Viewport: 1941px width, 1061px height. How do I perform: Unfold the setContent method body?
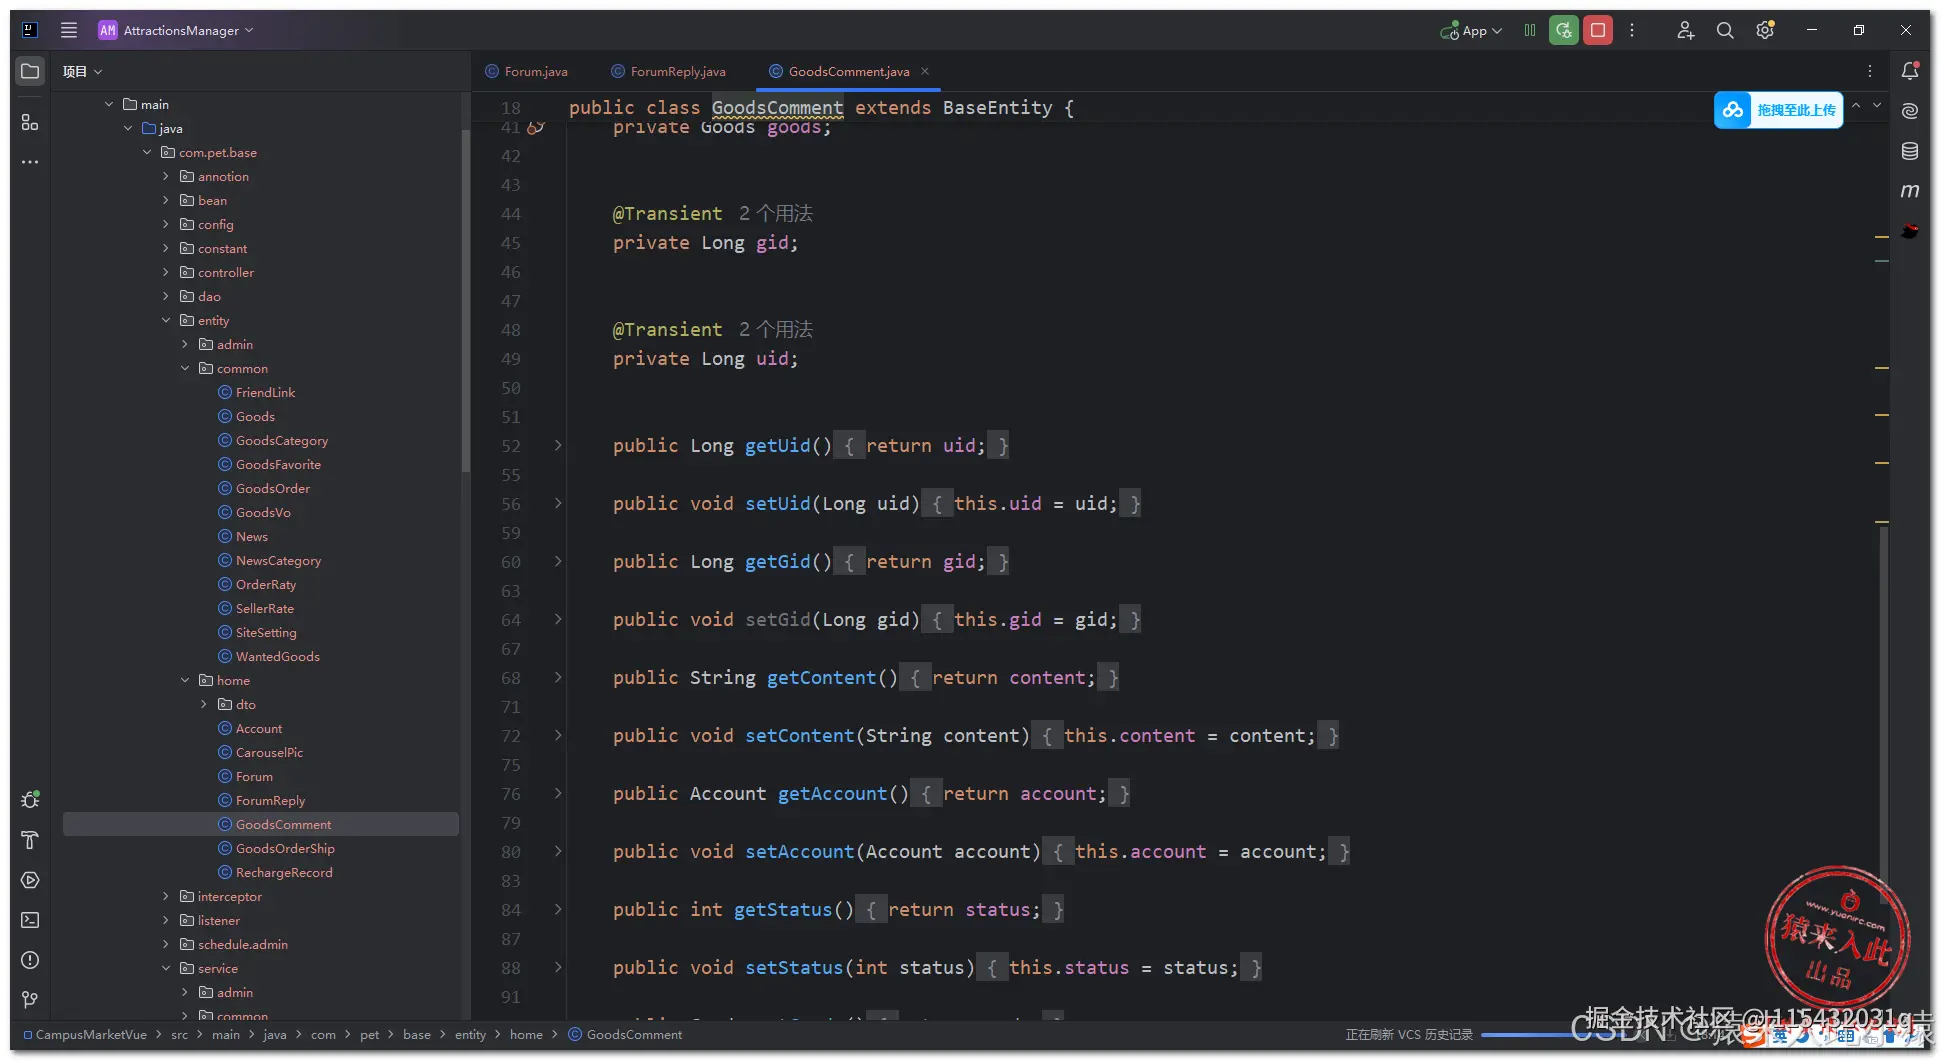(x=558, y=735)
